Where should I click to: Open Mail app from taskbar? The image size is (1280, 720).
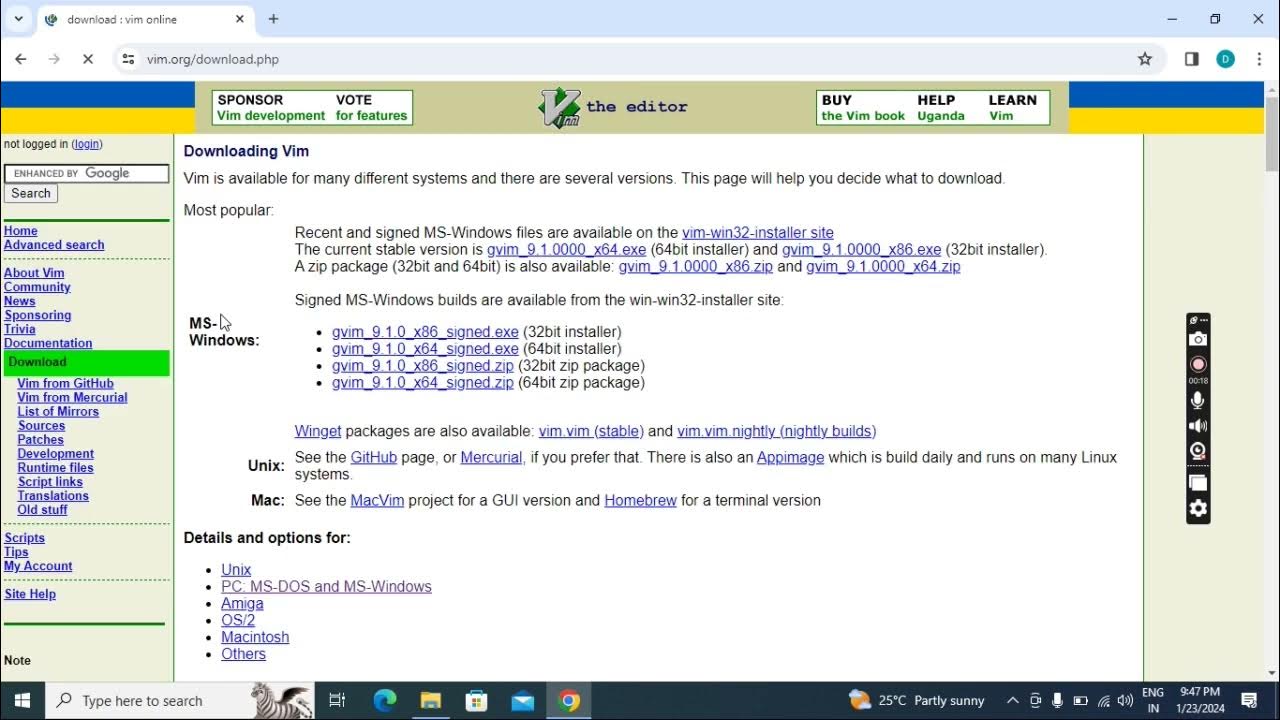tap(522, 700)
